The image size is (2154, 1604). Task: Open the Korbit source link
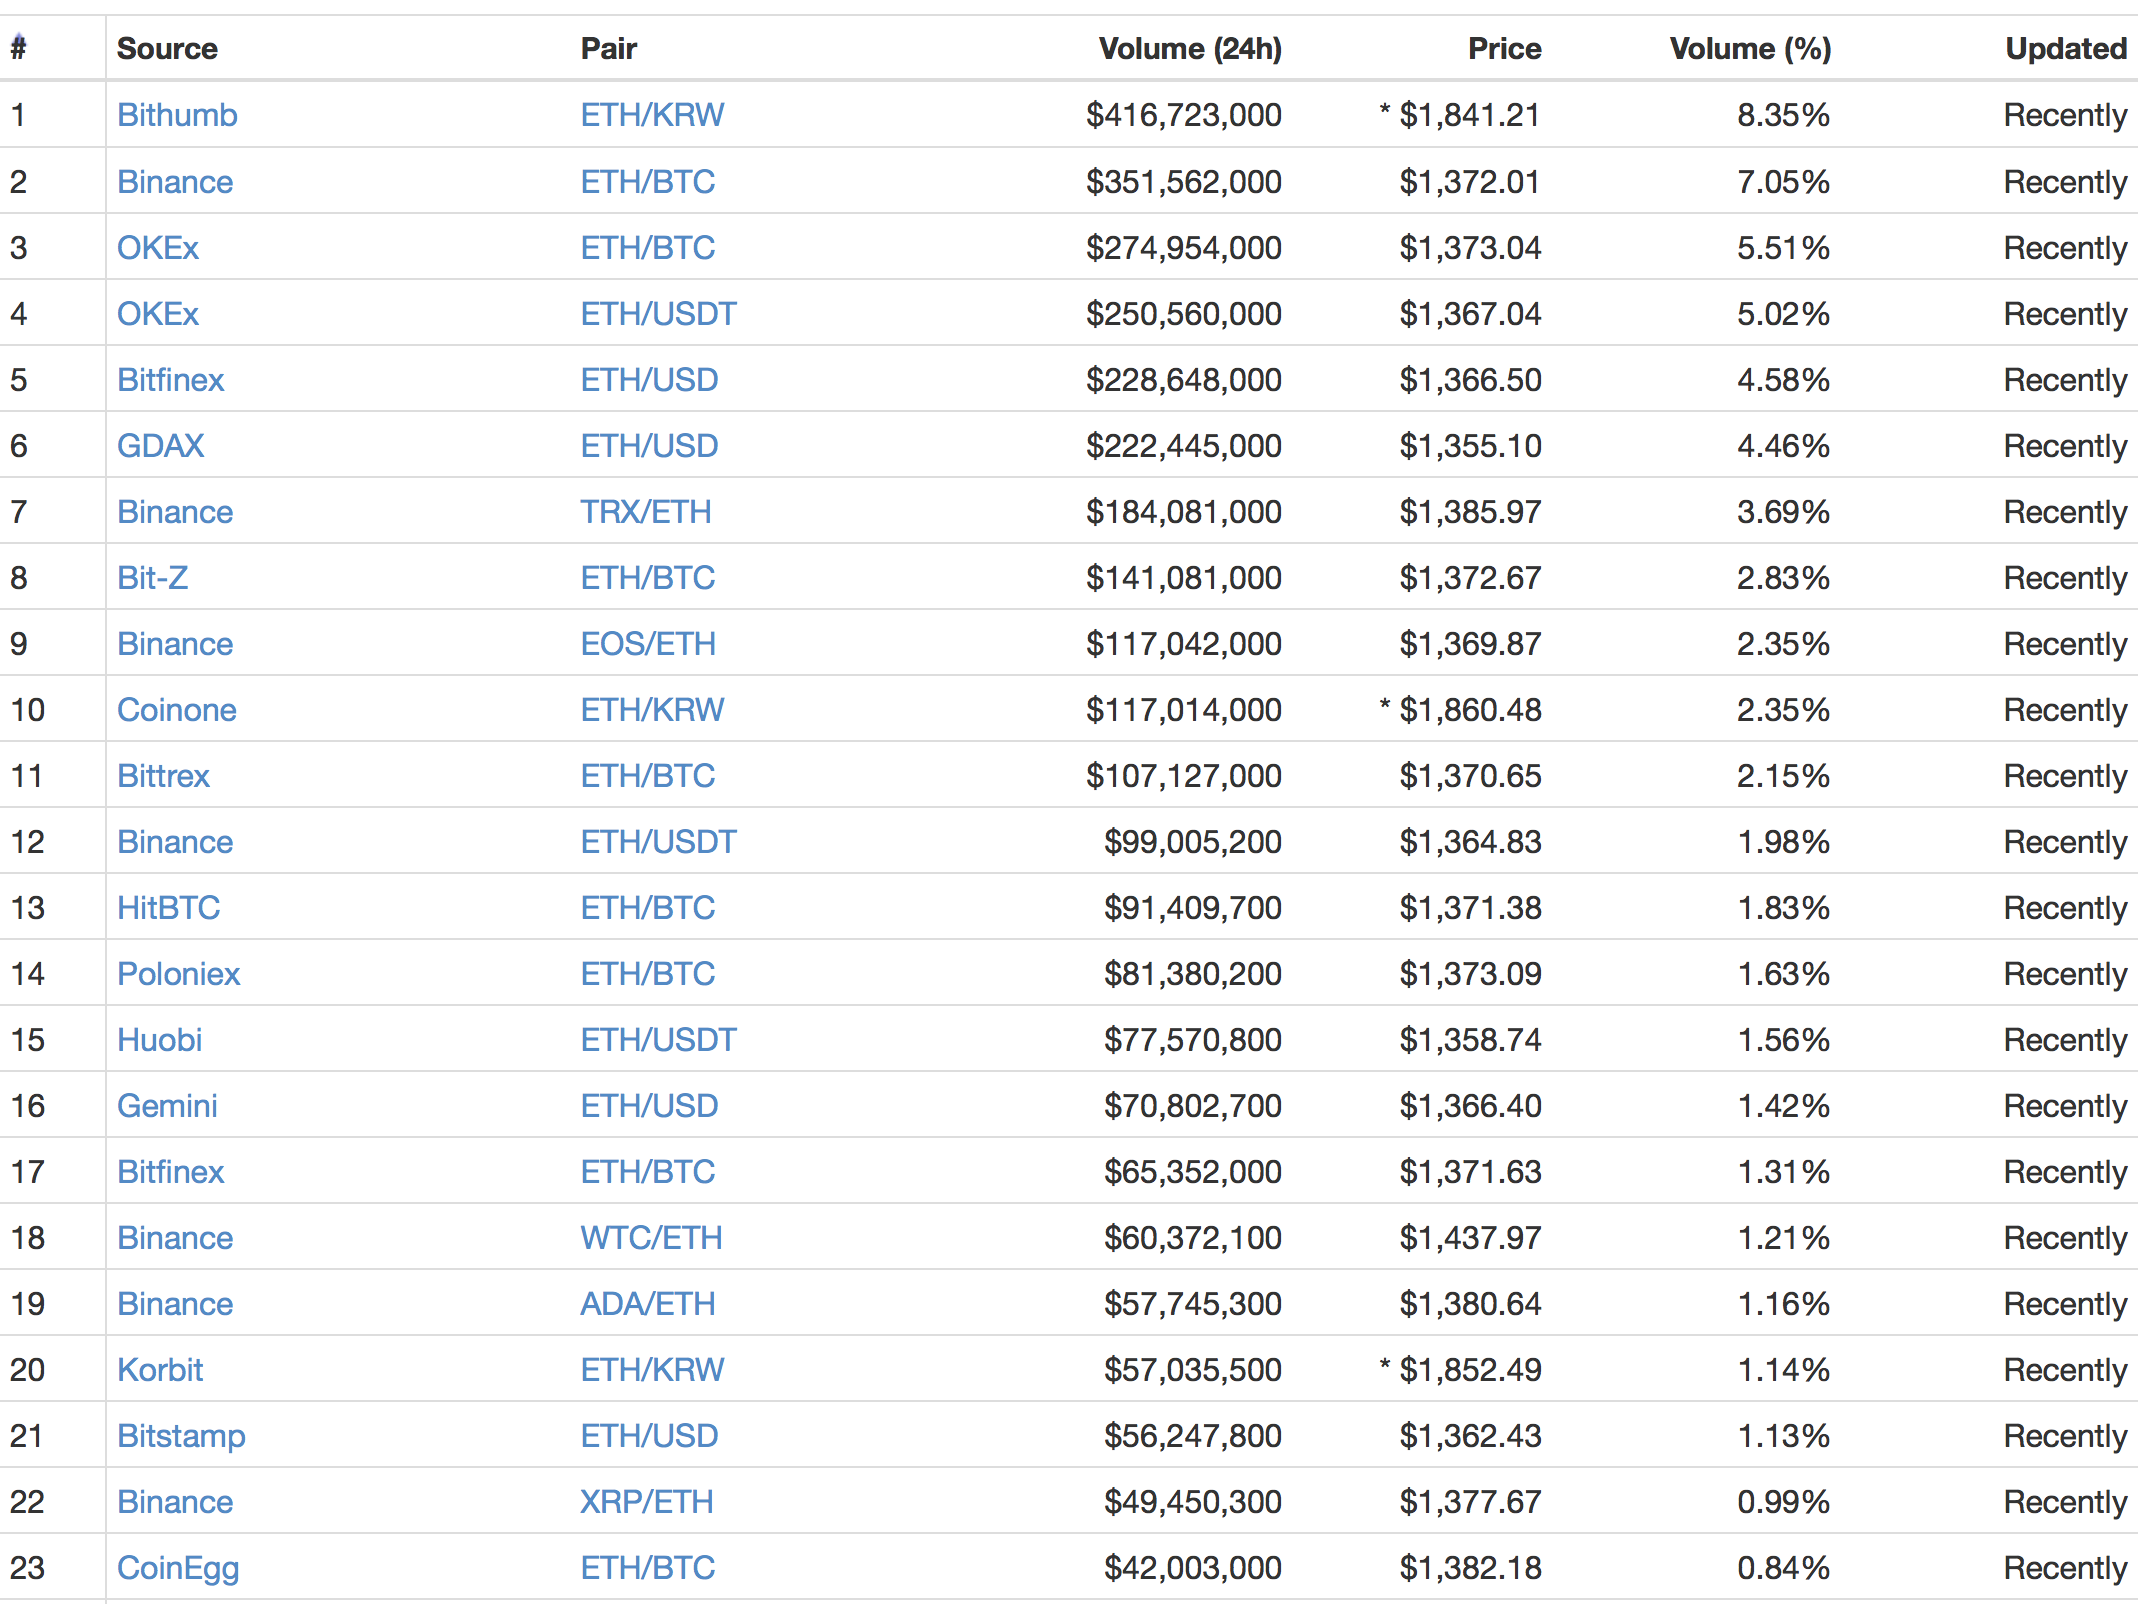click(x=160, y=1370)
